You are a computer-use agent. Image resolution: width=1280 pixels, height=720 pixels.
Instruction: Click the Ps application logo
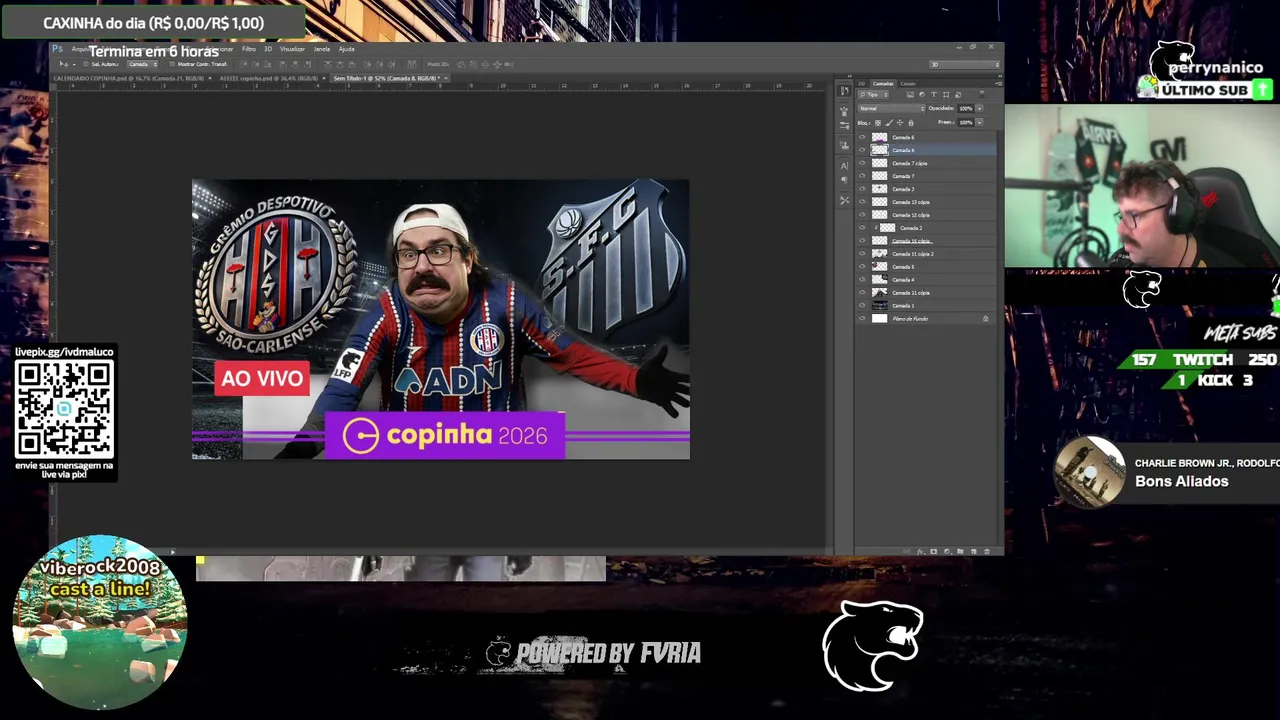click(x=57, y=48)
